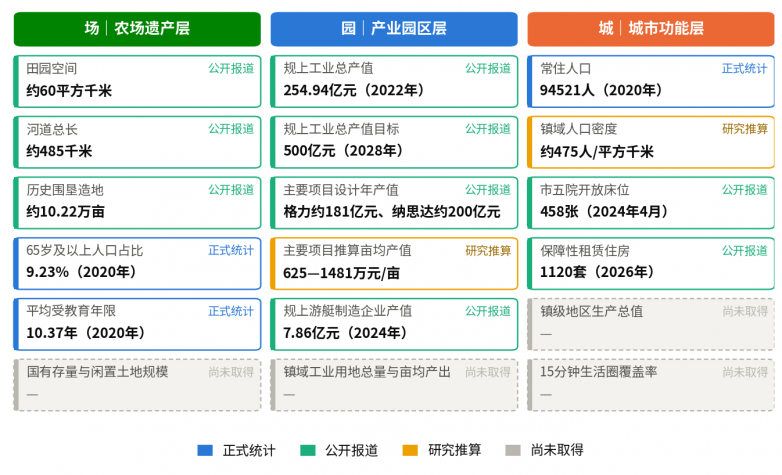Click the value 1120套（2026年）
Screen dimensions: 782x475
[x=599, y=272]
